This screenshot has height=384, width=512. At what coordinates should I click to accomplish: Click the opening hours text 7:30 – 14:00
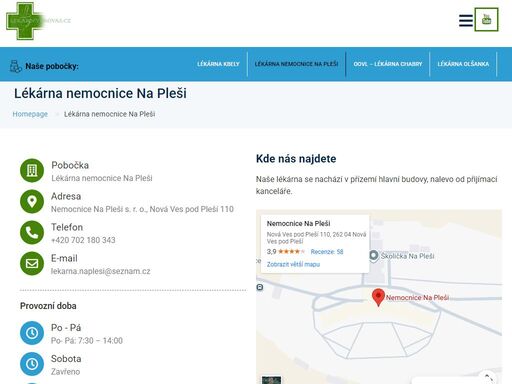(100, 341)
